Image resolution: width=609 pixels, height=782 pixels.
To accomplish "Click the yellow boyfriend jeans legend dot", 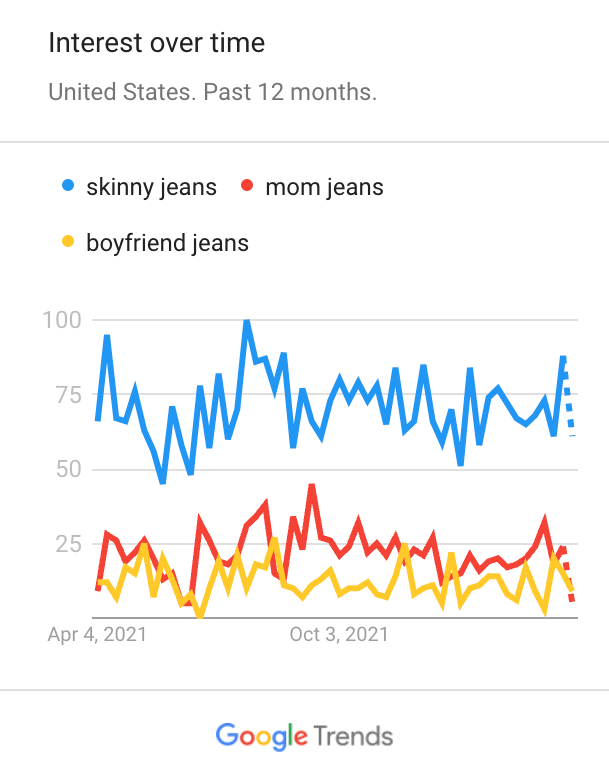I will [68, 243].
